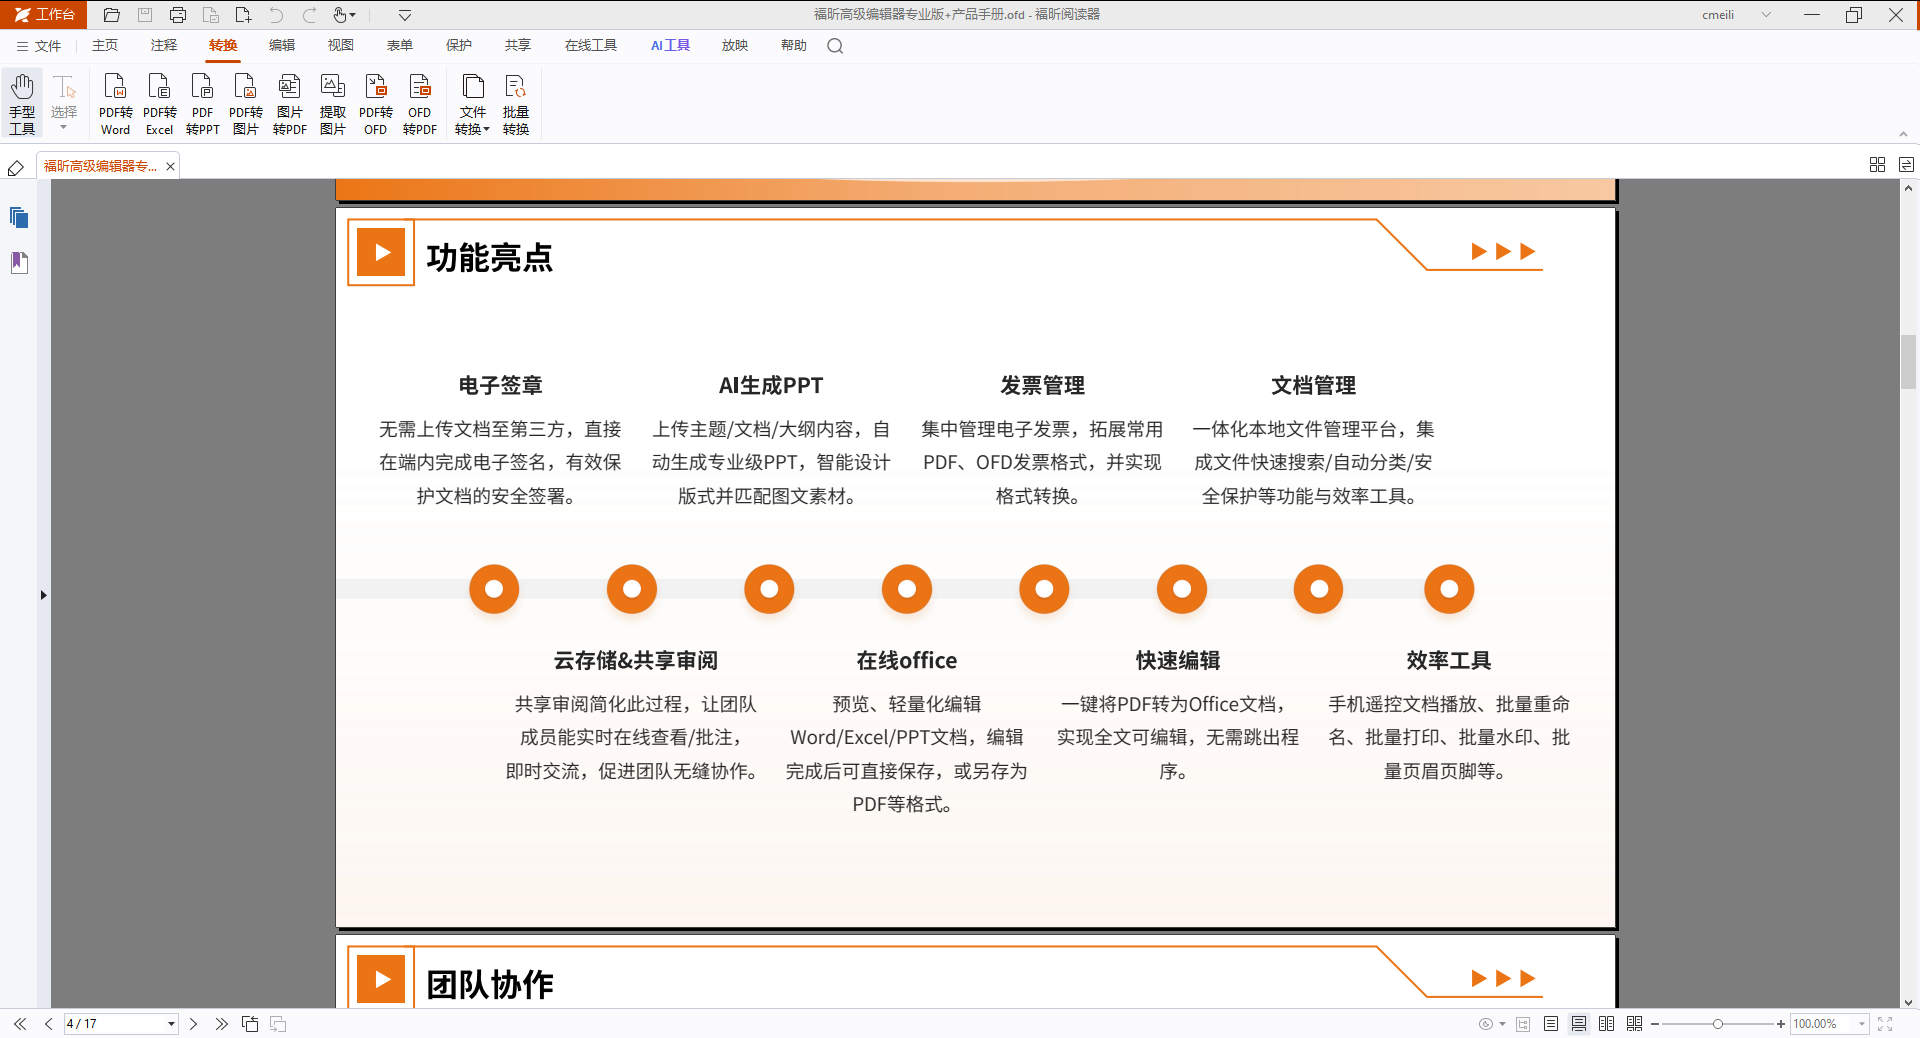Open the 编辑 ribbon tab
Viewport: 1920px width, 1038px height.
pos(282,46)
